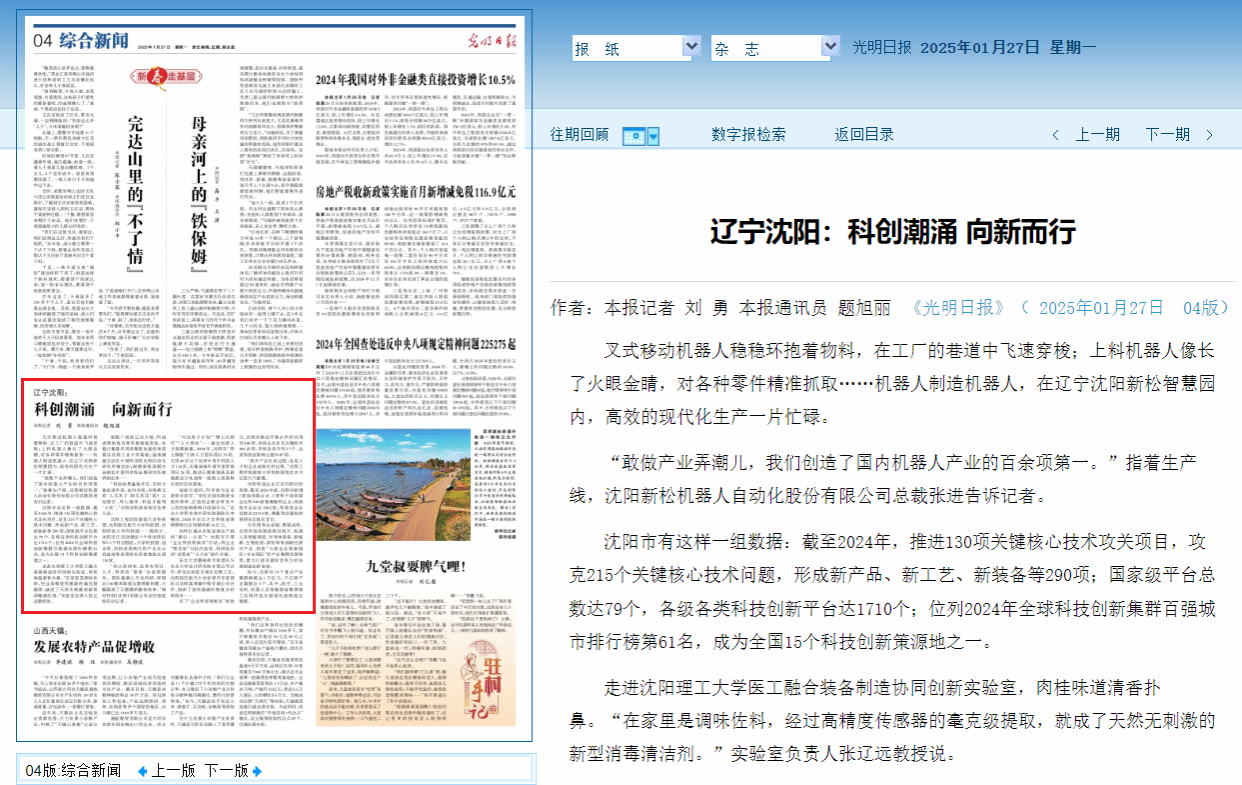Click the calendar icon beside 往期回顾
The image size is (1242, 785).
[x=634, y=135]
